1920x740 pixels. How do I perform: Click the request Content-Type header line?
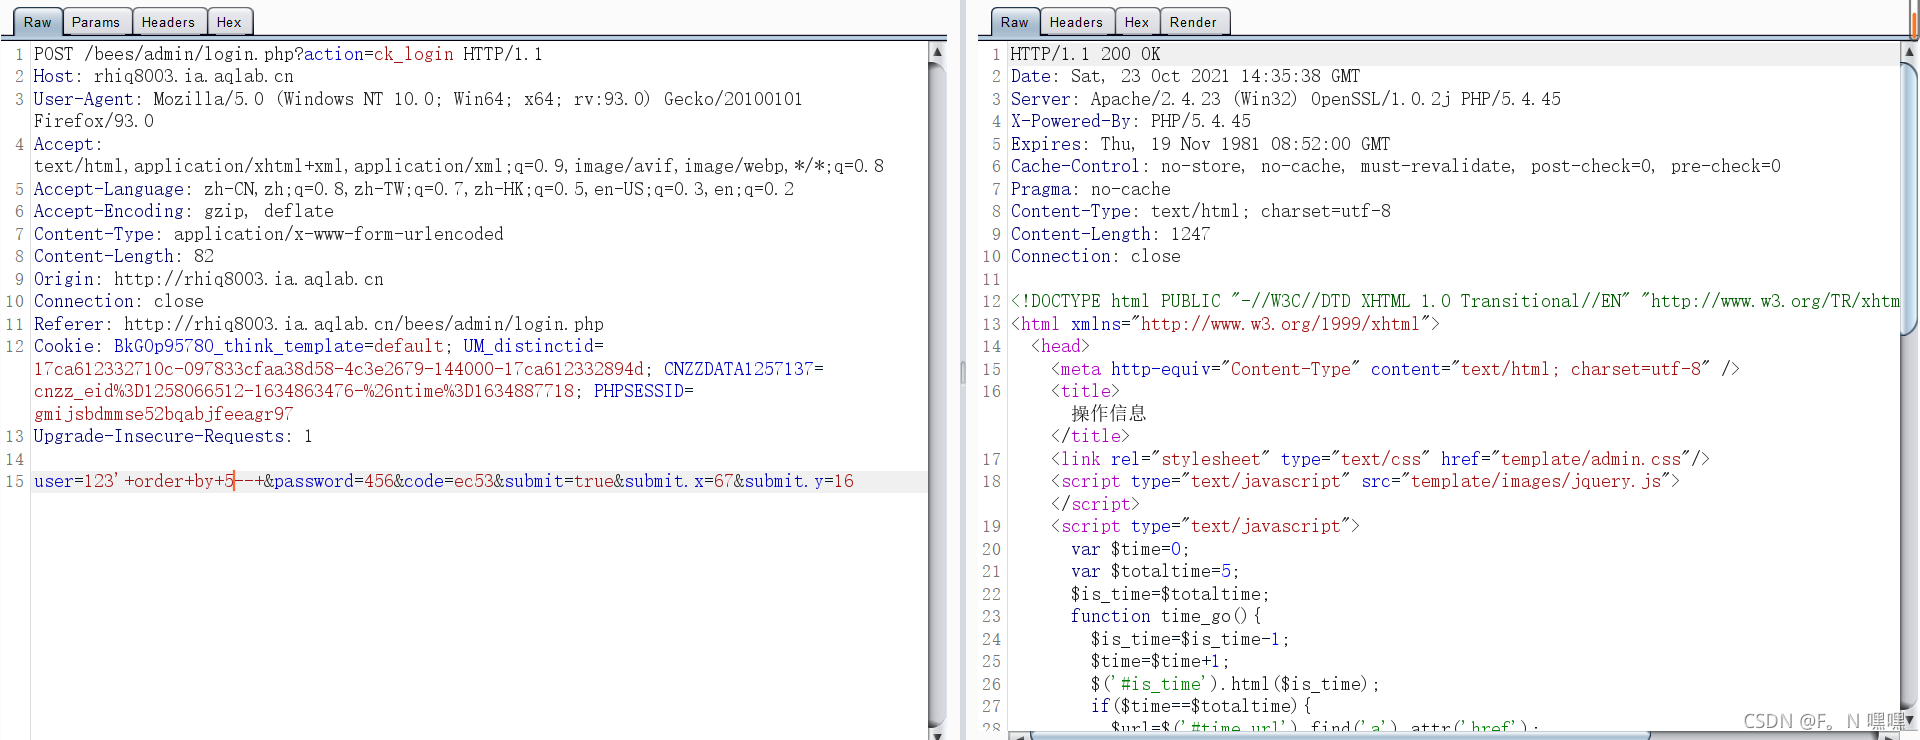tap(269, 234)
